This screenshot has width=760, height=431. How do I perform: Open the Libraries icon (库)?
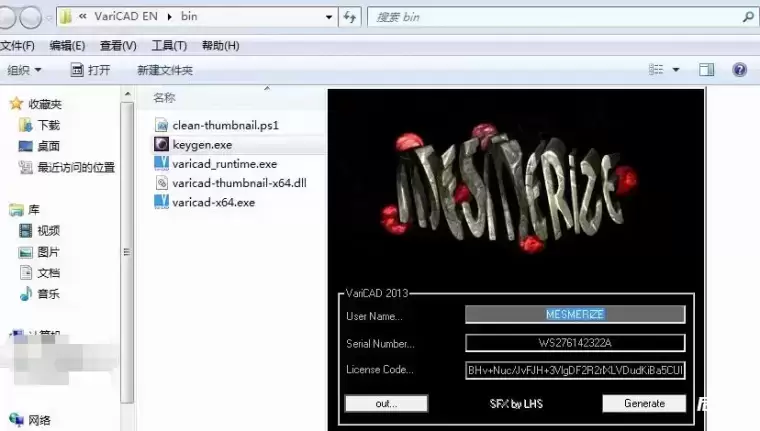click(x=16, y=209)
